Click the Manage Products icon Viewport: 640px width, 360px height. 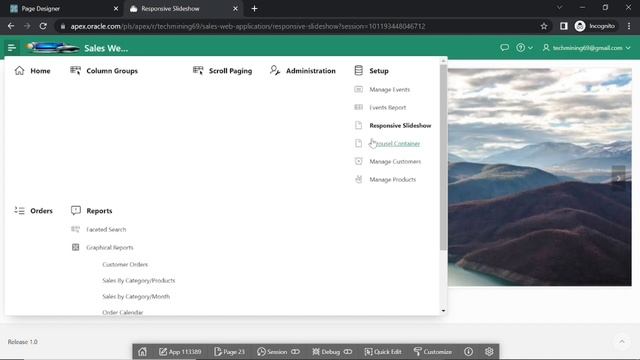[358, 179]
